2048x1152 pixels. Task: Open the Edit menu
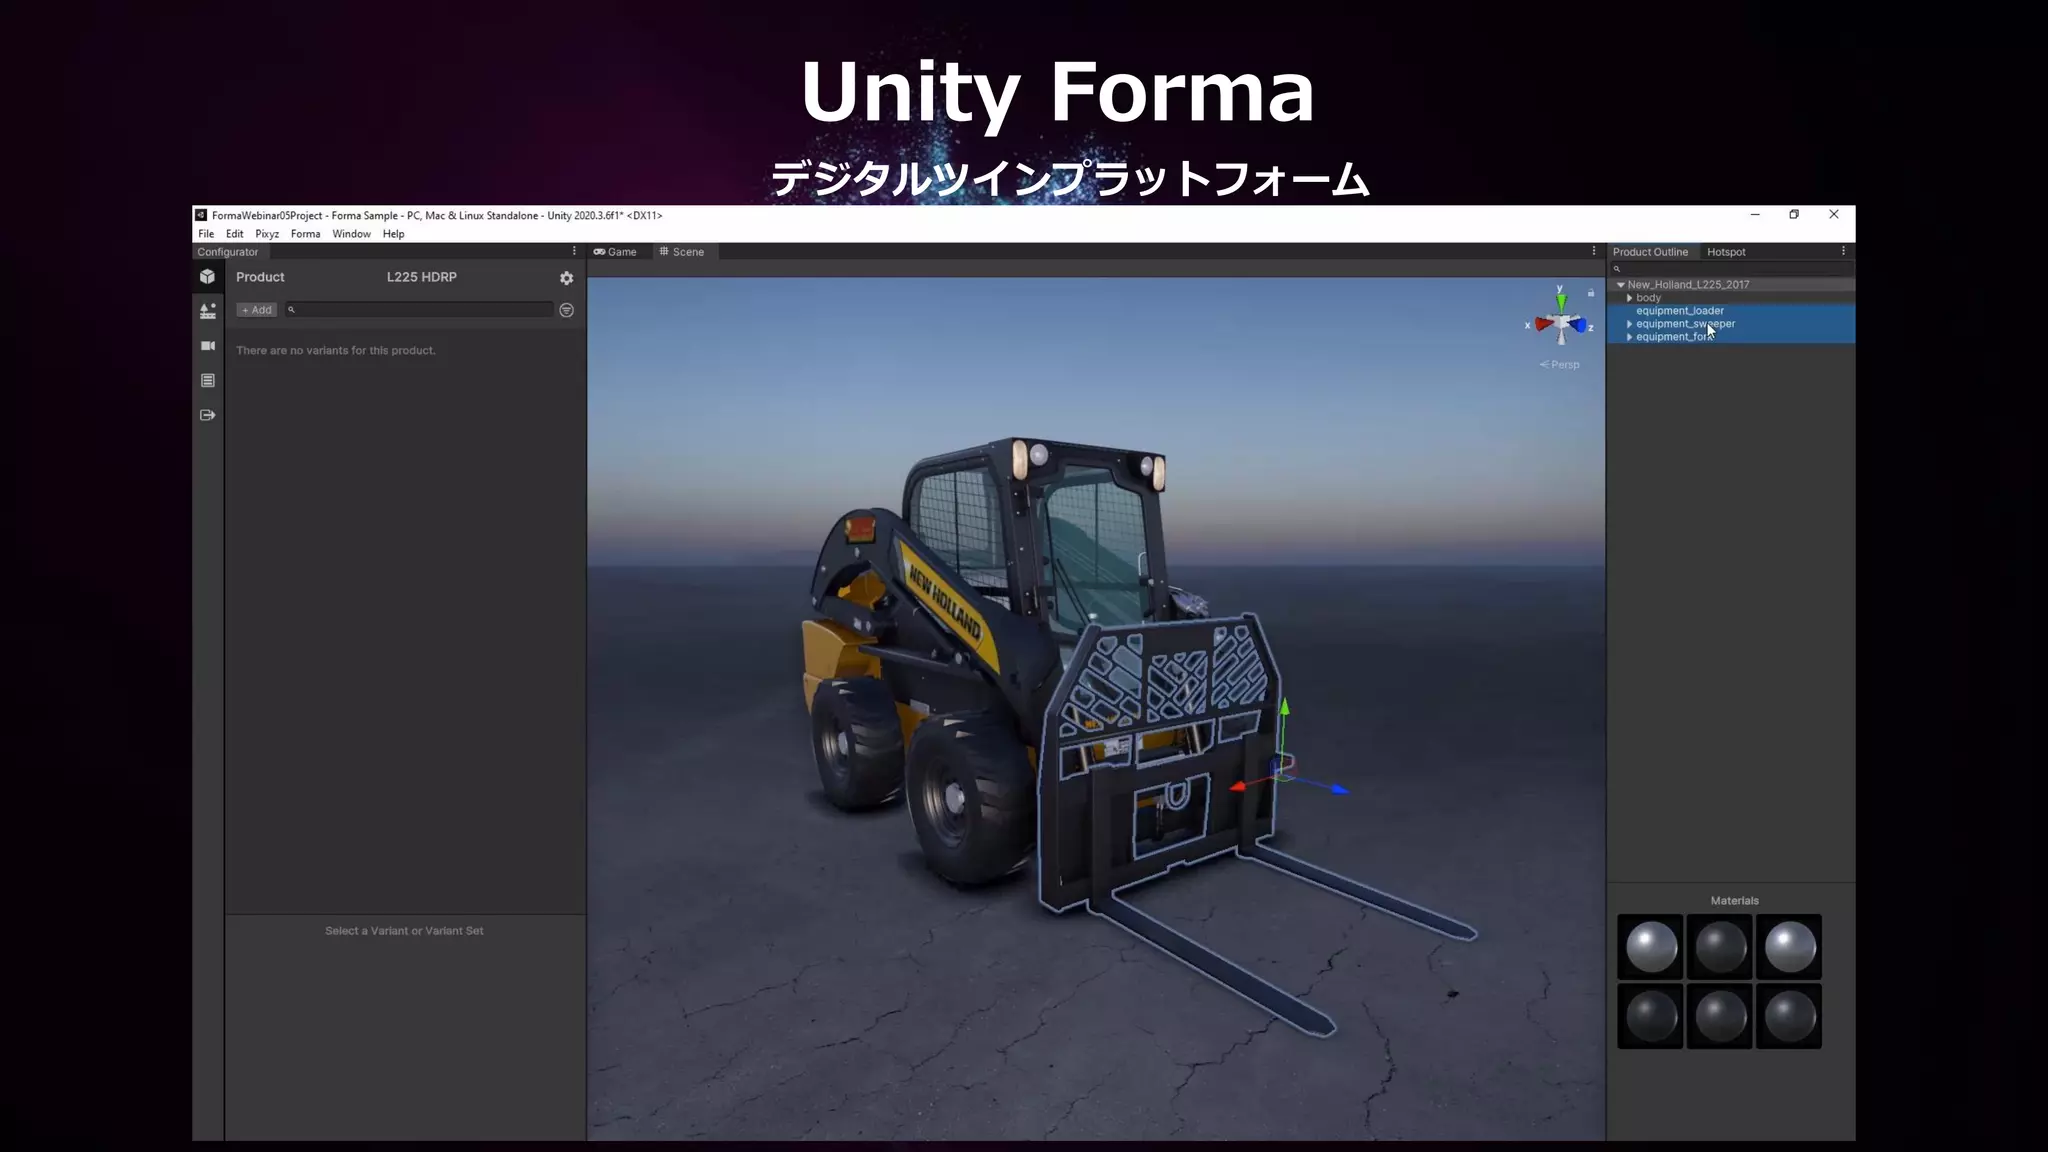(235, 234)
